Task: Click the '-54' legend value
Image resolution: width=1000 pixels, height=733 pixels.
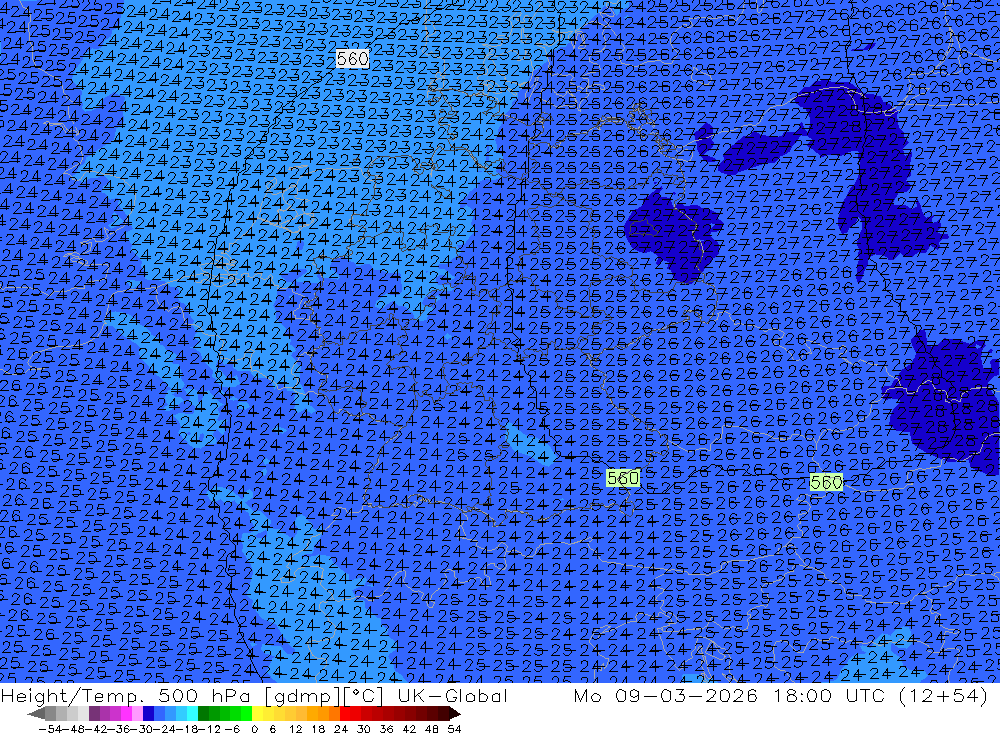Action: tap(50, 729)
